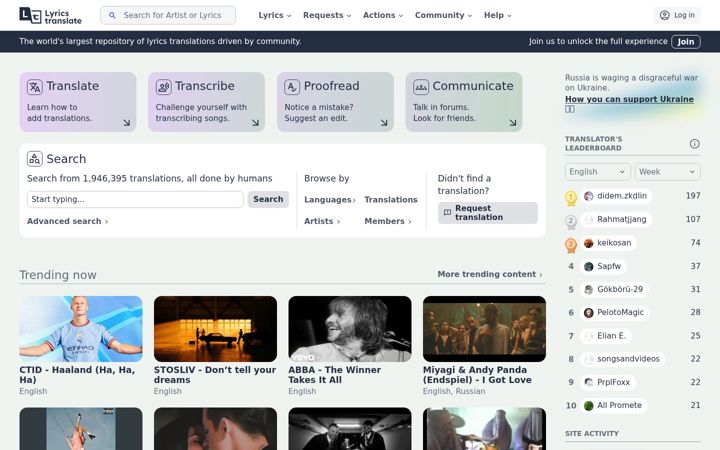The height and width of the screenshot is (450, 720).
Task: Click the arrow on the Proofread card
Action: point(384,123)
